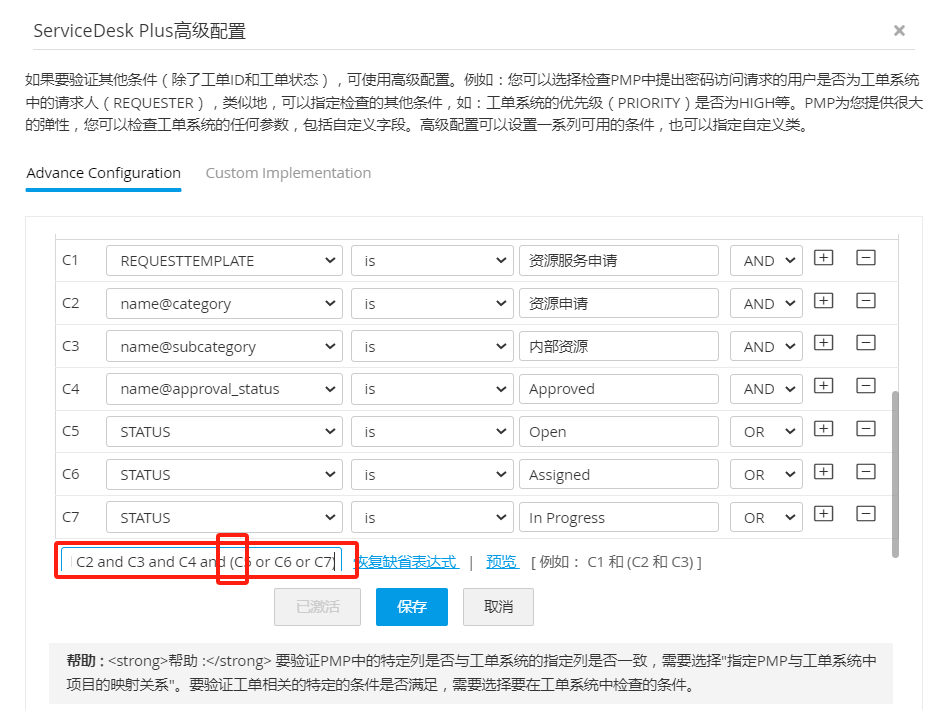
Task: Change the 'is' operator dropdown in C5
Action: [x=432, y=432]
